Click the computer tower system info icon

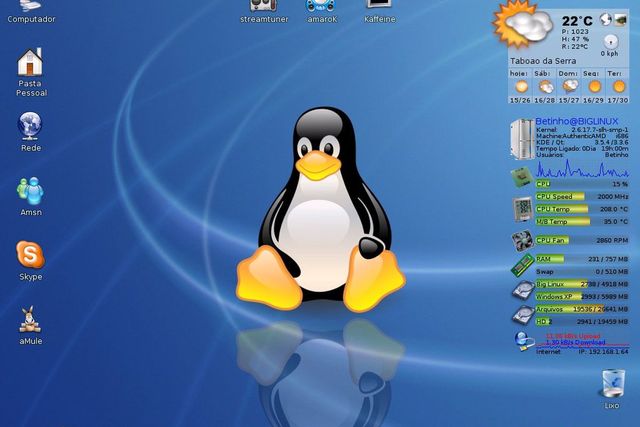[522, 139]
